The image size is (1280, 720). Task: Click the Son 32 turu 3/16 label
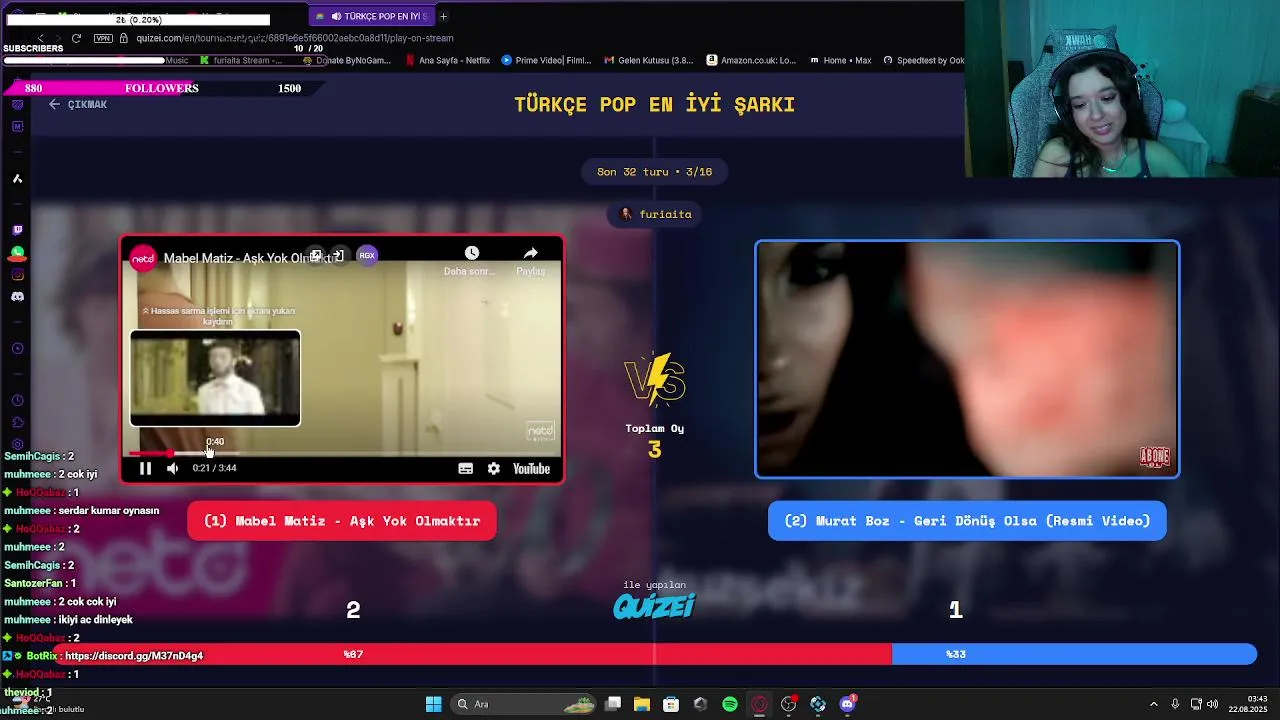tap(654, 172)
